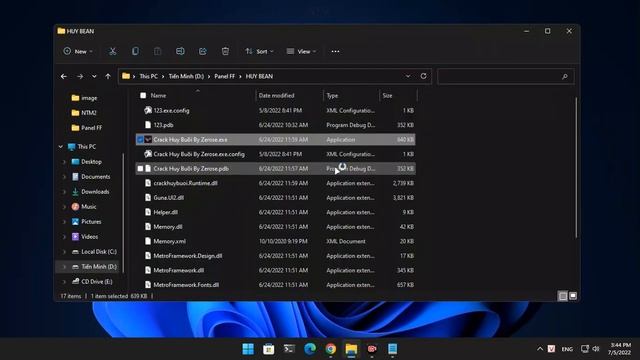Sort by Size column header
The image size is (640, 360).
click(x=387, y=96)
